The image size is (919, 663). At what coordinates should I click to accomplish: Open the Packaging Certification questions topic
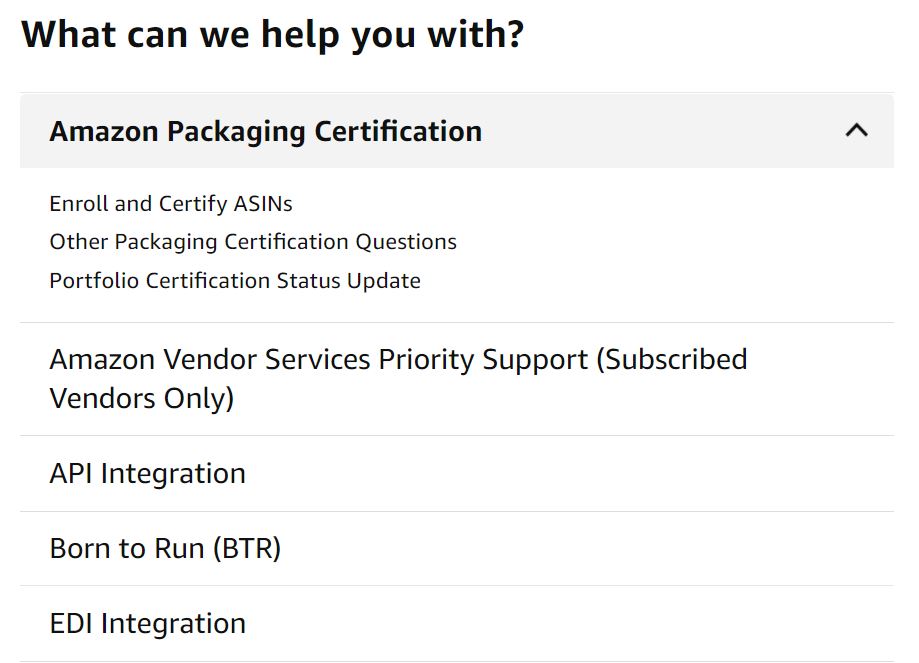(252, 242)
